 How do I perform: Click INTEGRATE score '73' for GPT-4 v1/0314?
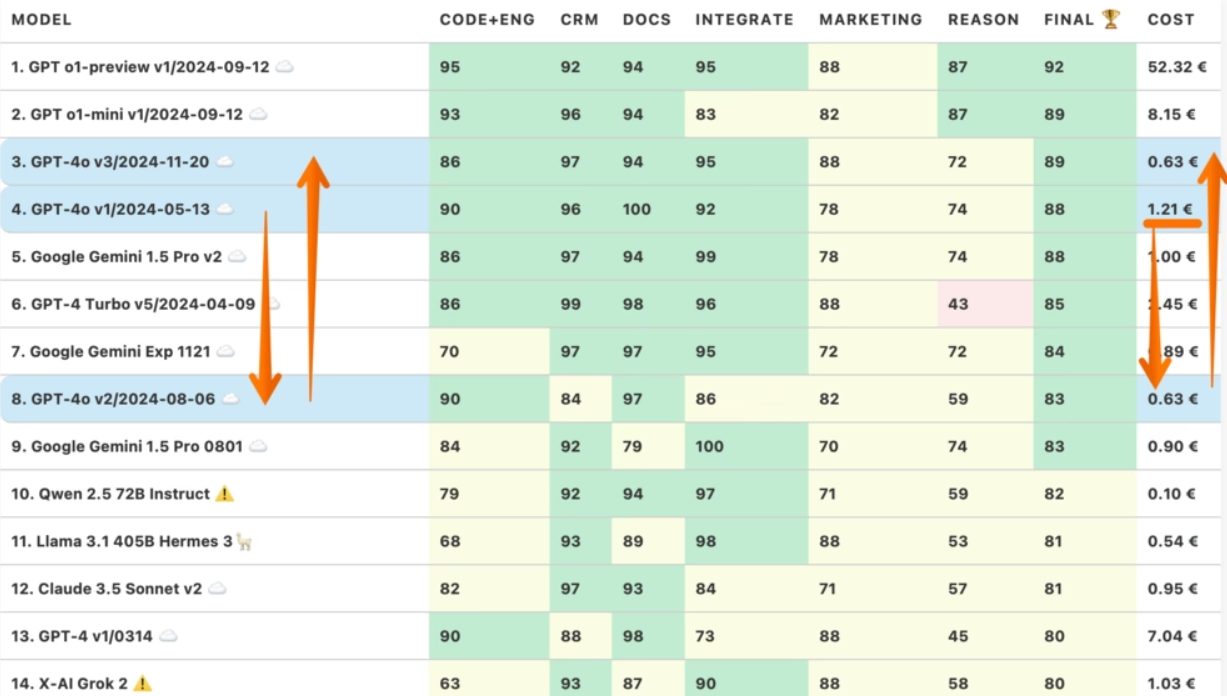click(705, 636)
